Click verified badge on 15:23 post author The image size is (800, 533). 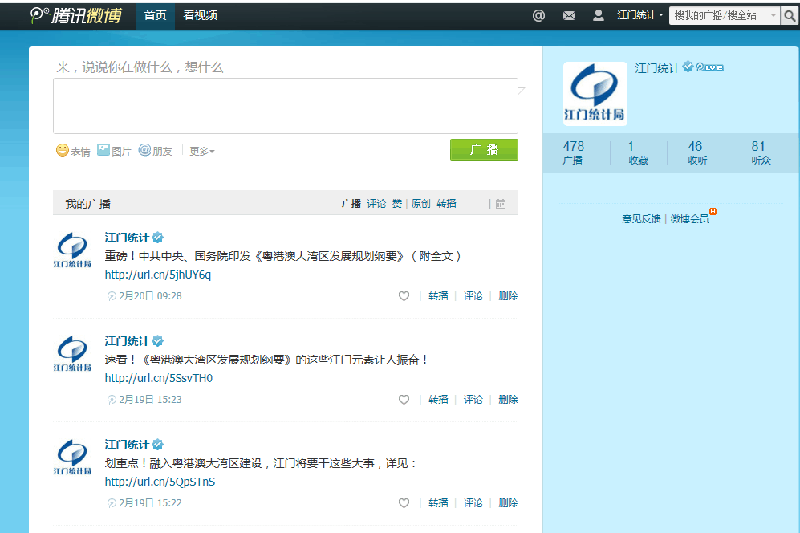point(158,341)
